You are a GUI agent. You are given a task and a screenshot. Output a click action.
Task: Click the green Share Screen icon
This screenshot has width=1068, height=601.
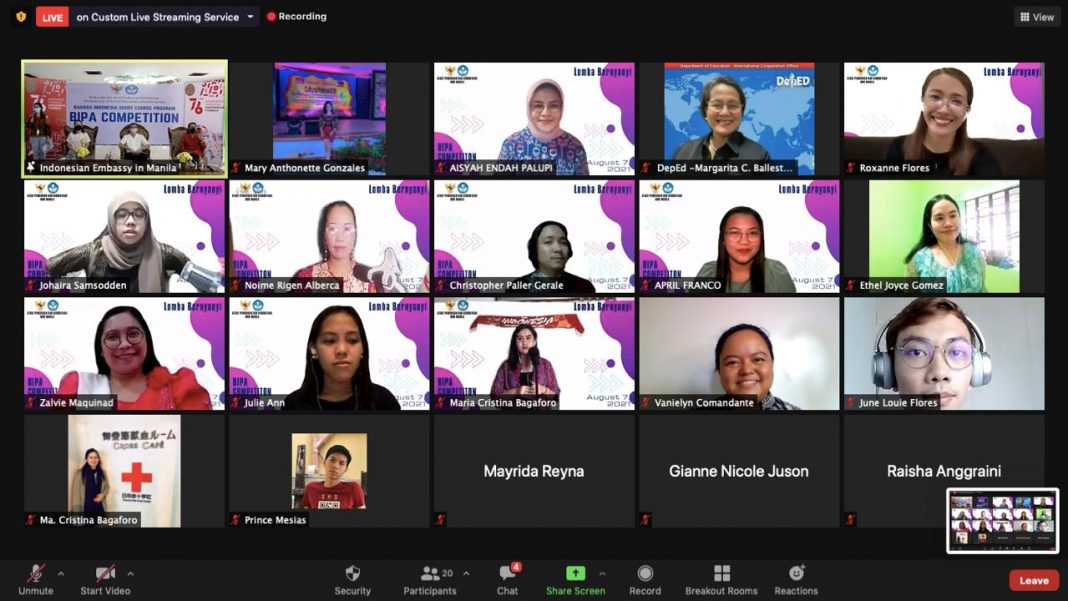pyautogui.click(x=575, y=574)
